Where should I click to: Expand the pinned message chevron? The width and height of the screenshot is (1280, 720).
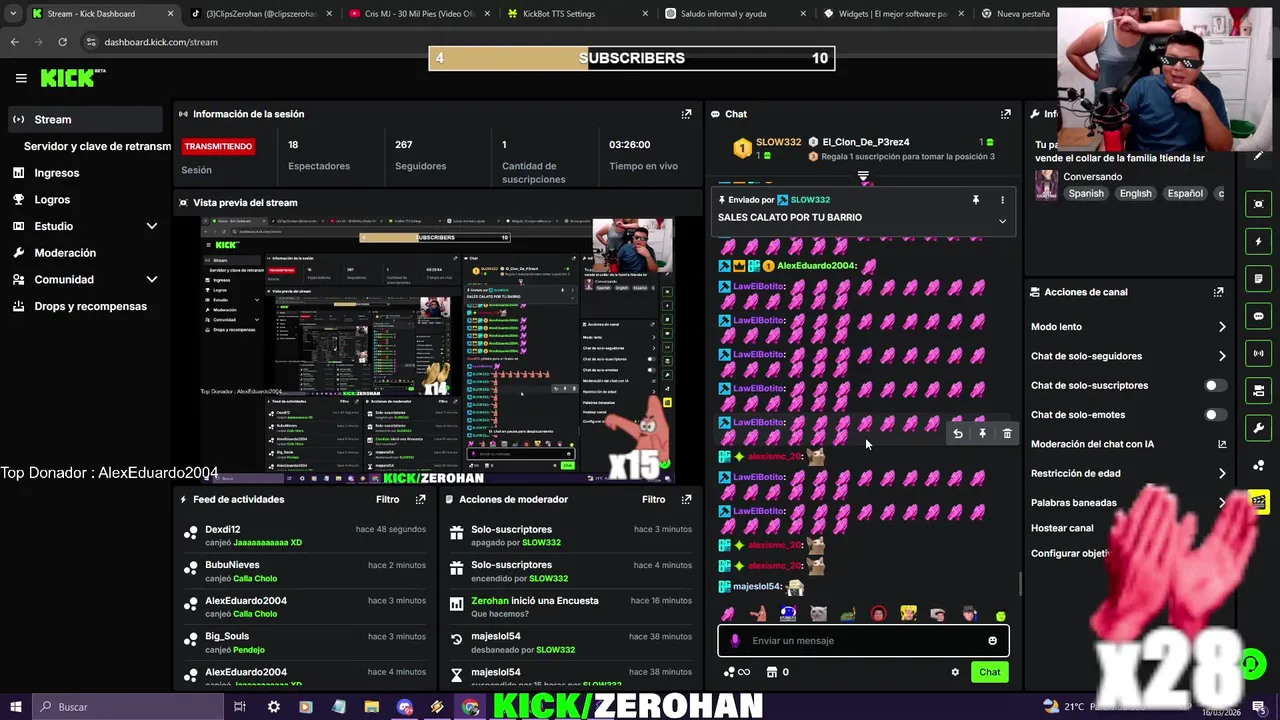tap(1002, 222)
